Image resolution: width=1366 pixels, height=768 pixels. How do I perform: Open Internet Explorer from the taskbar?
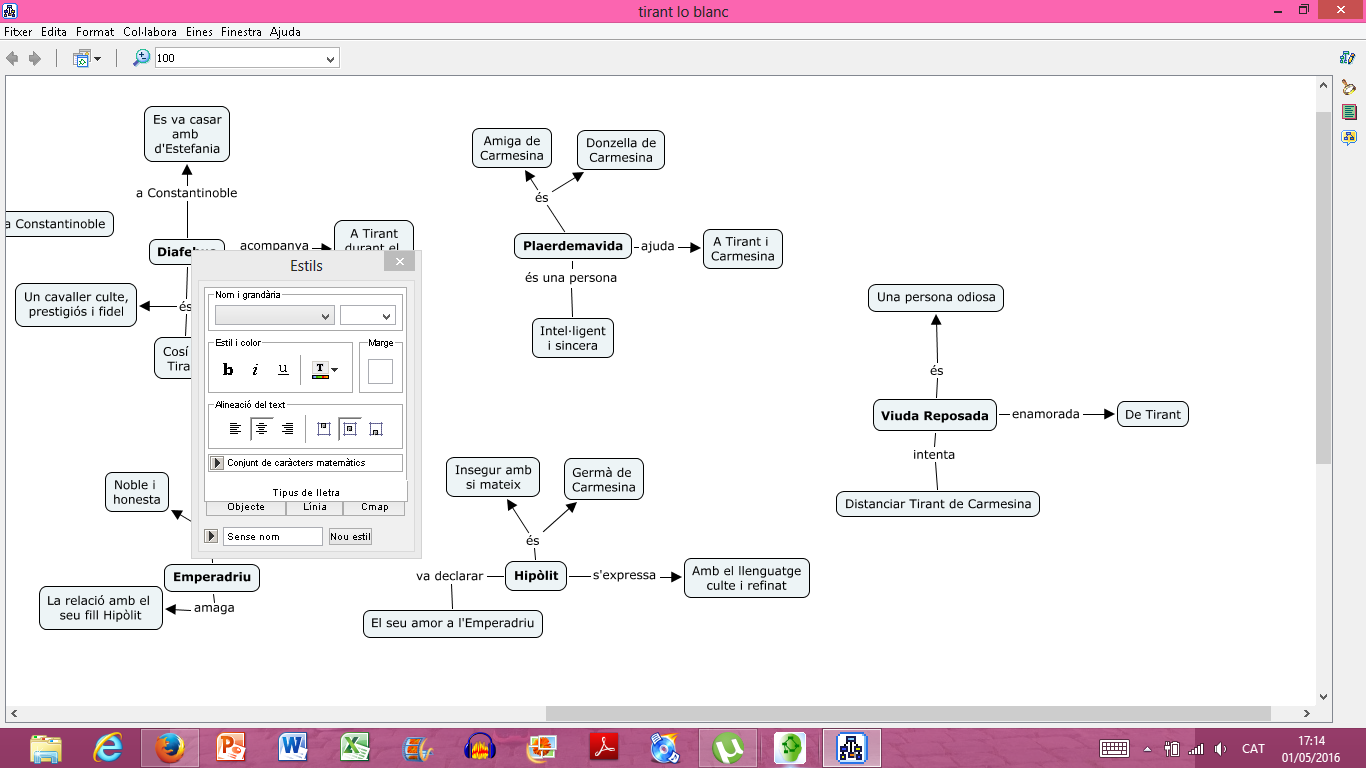click(x=108, y=748)
